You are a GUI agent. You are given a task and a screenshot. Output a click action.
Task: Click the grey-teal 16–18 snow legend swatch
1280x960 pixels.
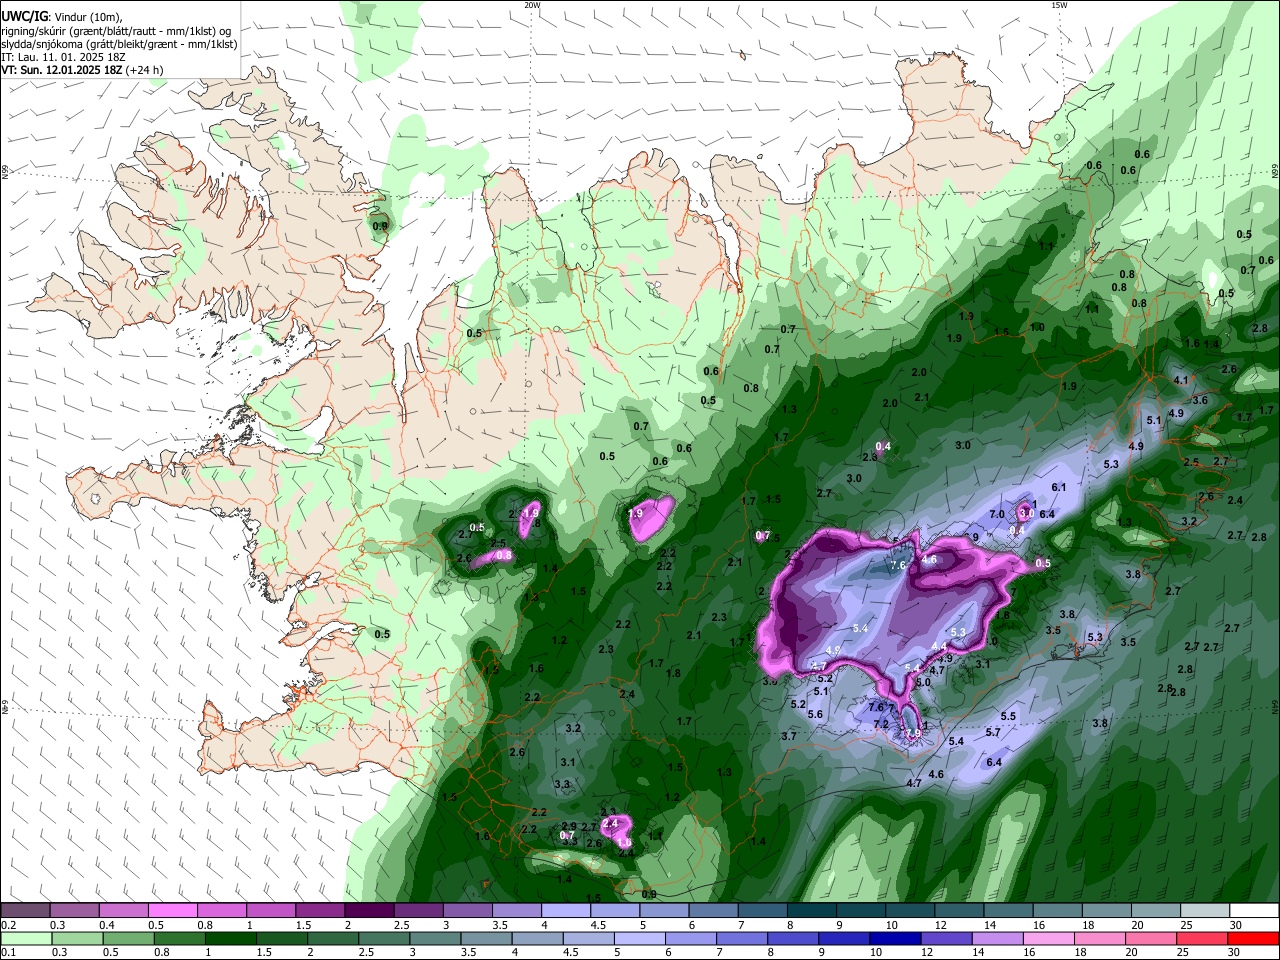[x=1057, y=911]
